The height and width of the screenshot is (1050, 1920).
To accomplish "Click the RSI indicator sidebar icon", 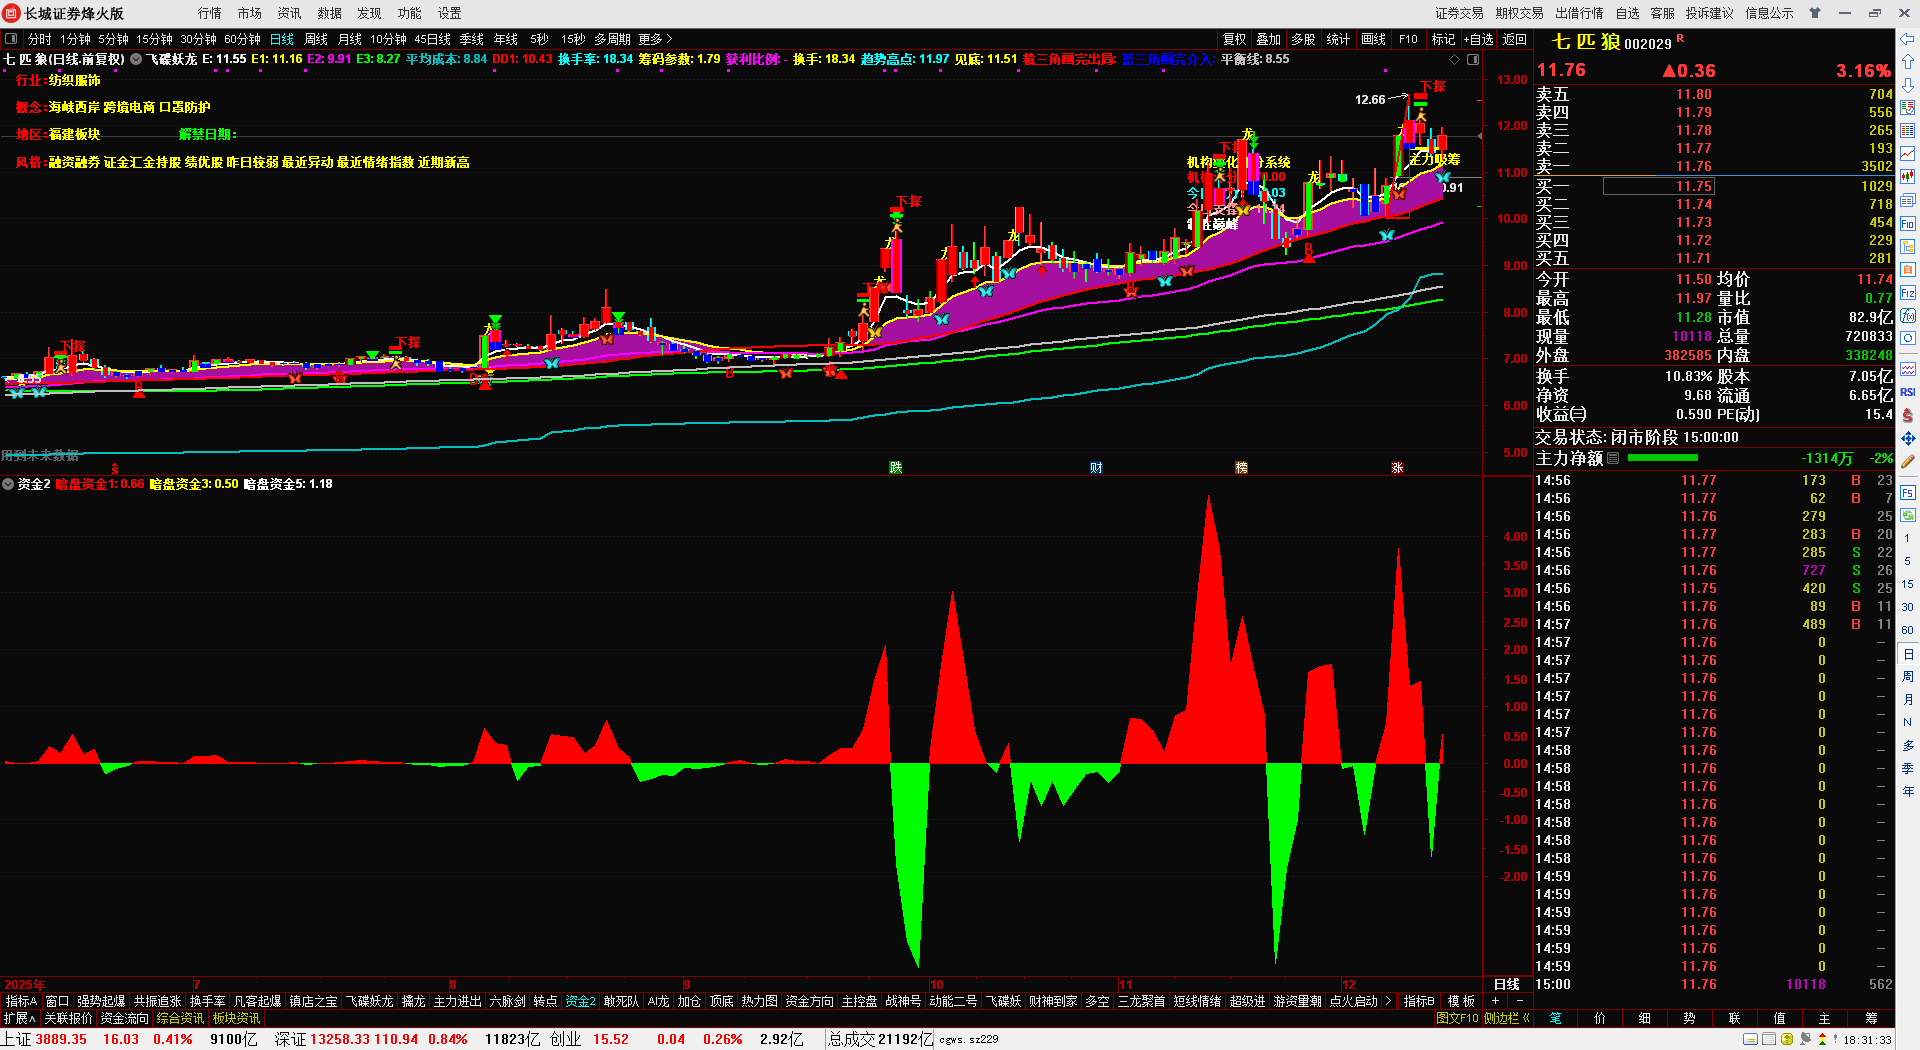I will click(x=1908, y=392).
